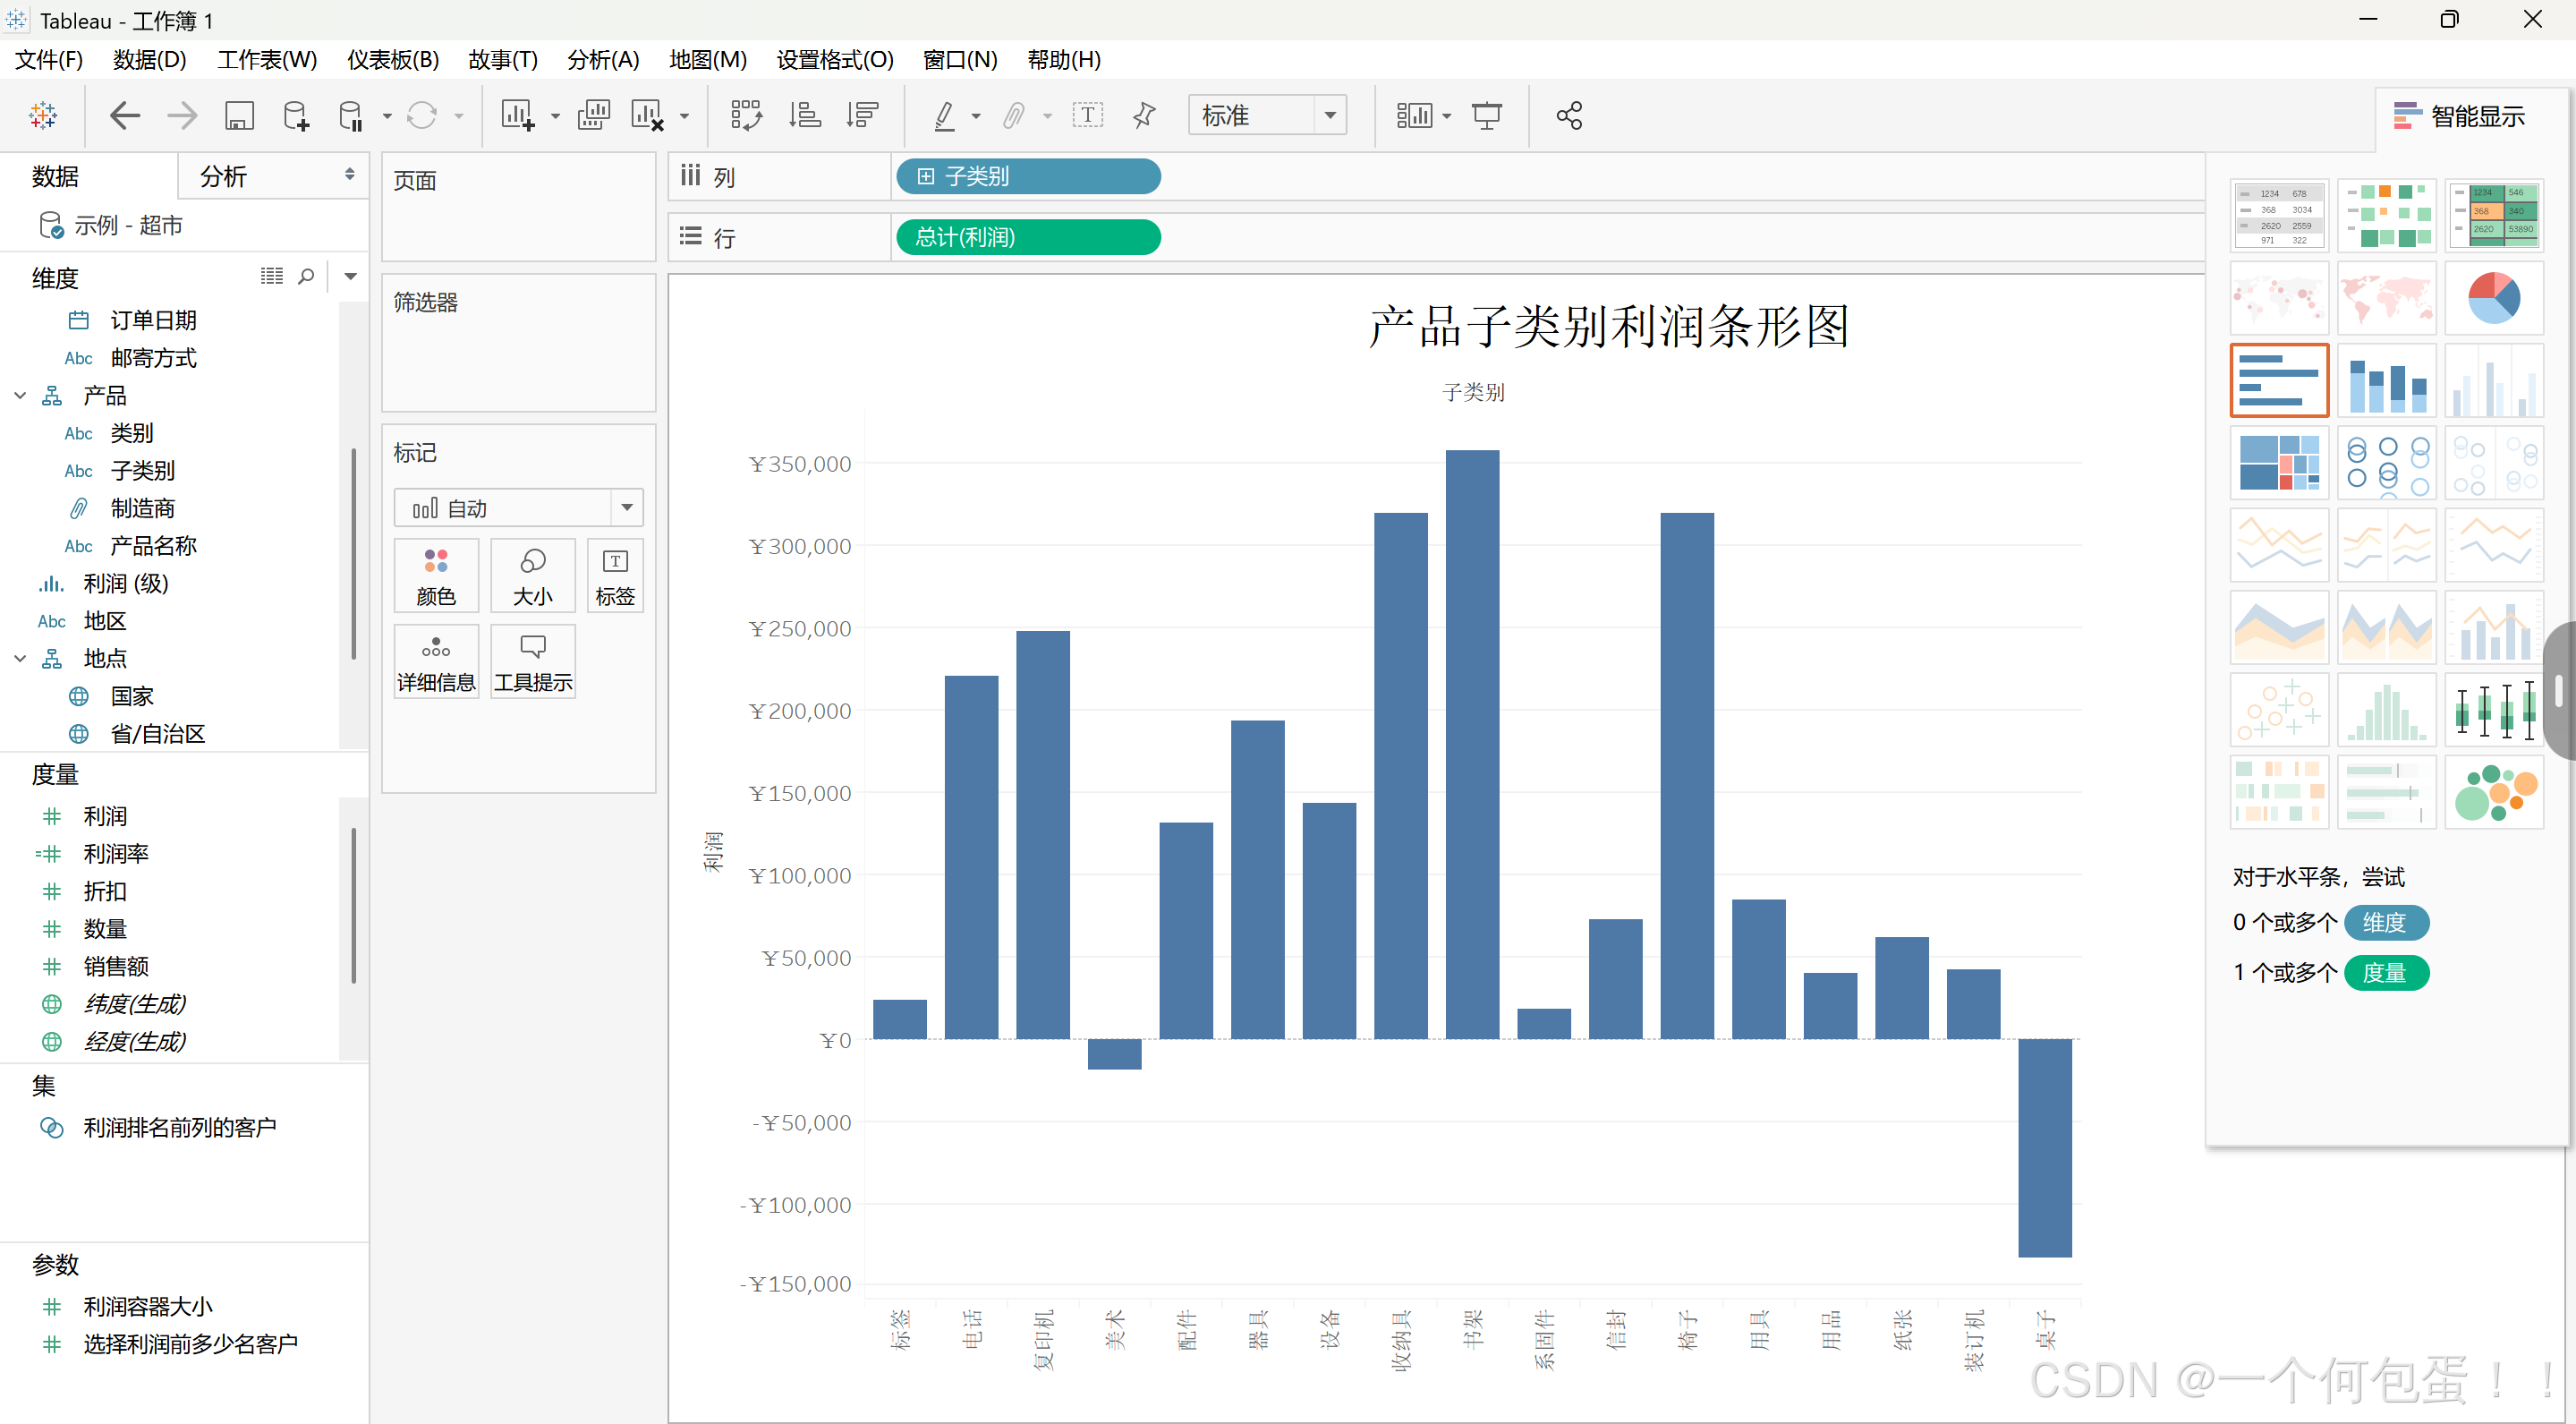Toggle the Show Me panel header
The height and width of the screenshot is (1424, 2576).
2460,116
